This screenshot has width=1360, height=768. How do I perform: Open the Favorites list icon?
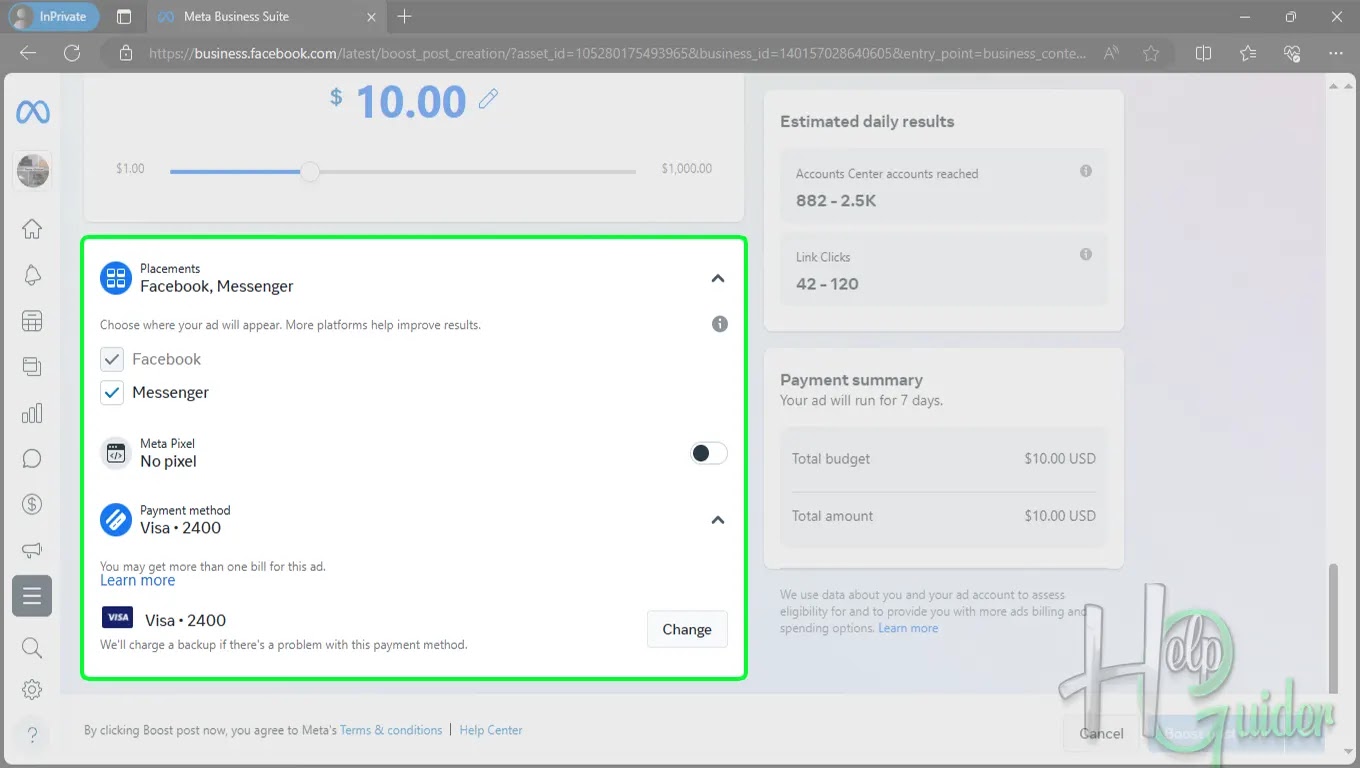click(1248, 53)
